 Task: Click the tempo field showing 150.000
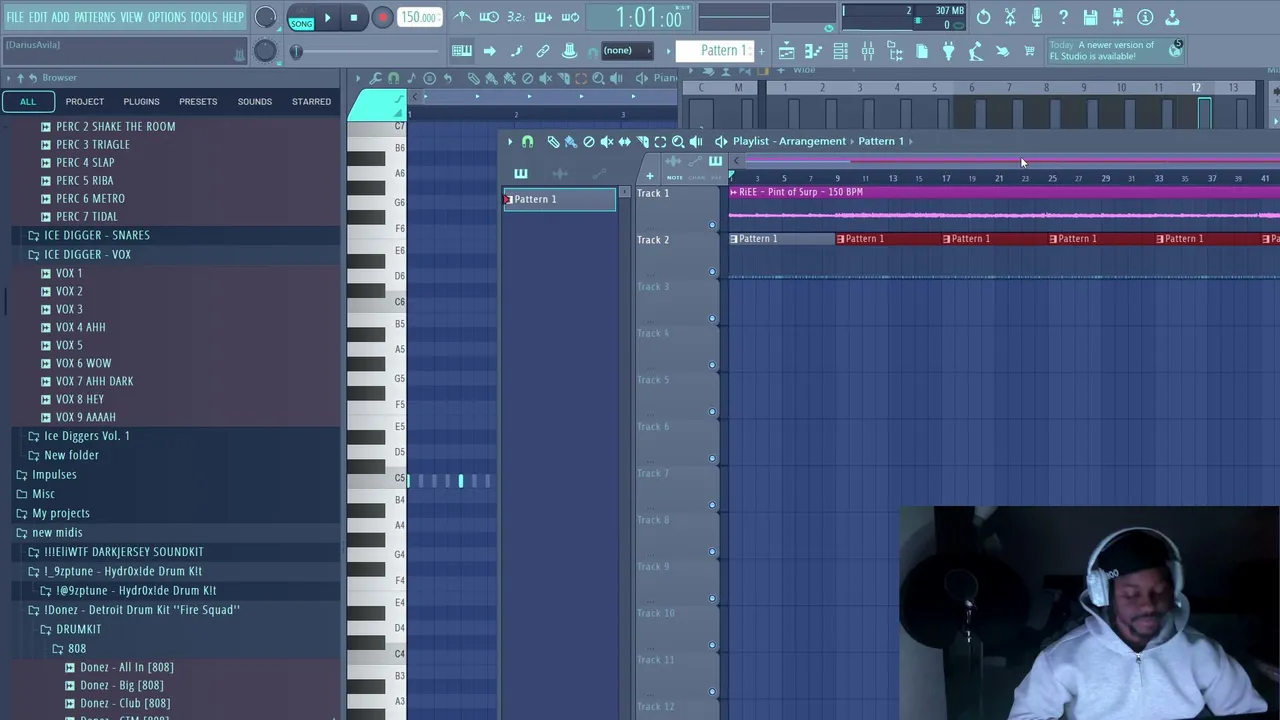pyautogui.click(x=419, y=18)
